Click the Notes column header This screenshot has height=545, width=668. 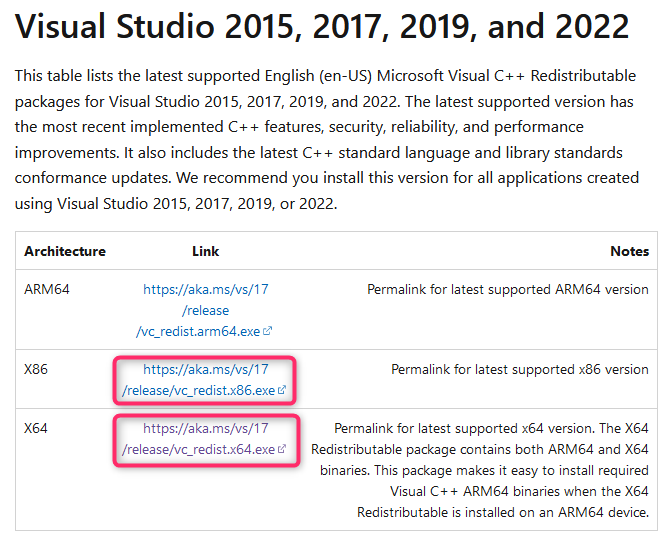[x=629, y=251]
